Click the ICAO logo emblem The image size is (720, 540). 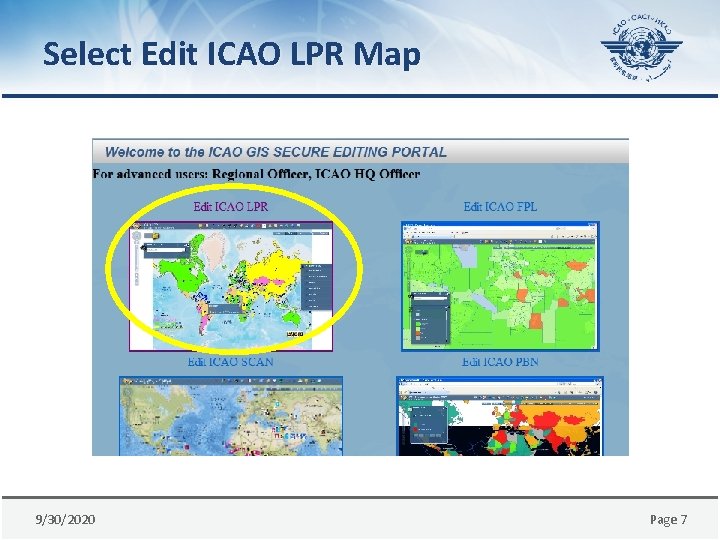[641, 48]
